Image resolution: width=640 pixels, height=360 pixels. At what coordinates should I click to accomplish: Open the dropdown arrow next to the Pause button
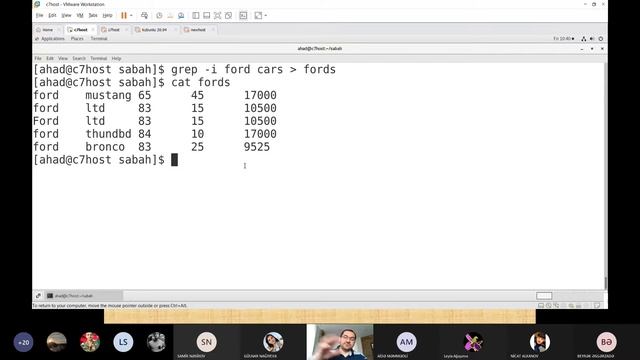click(131, 16)
